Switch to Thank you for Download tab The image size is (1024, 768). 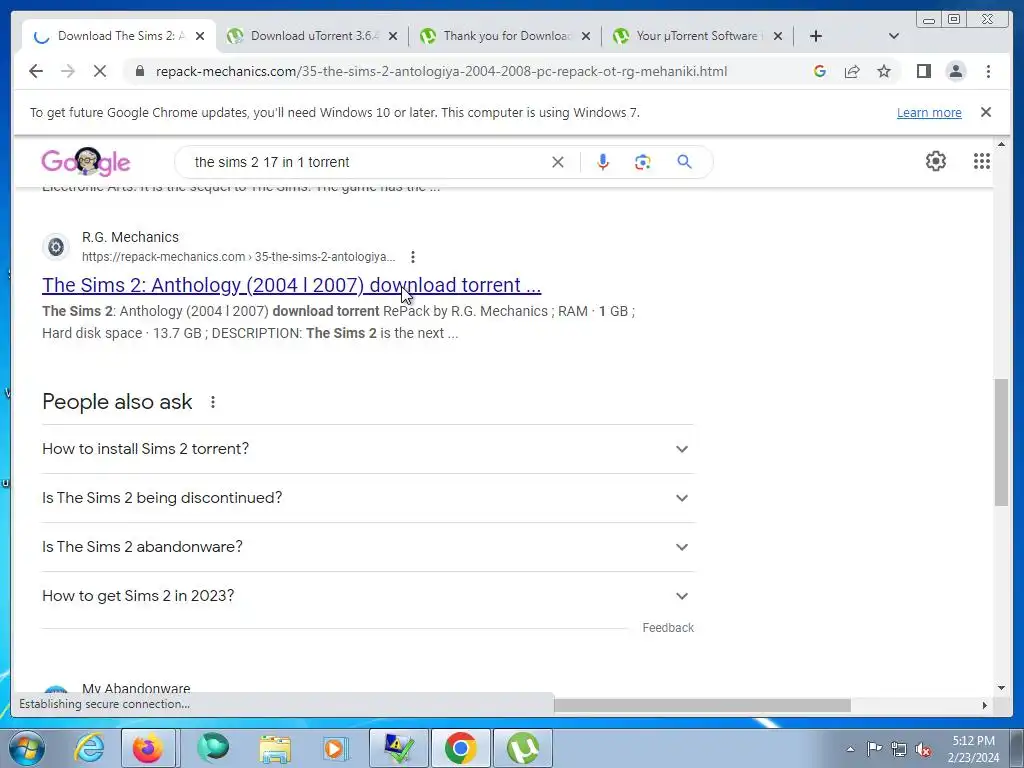tap(507, 36)
